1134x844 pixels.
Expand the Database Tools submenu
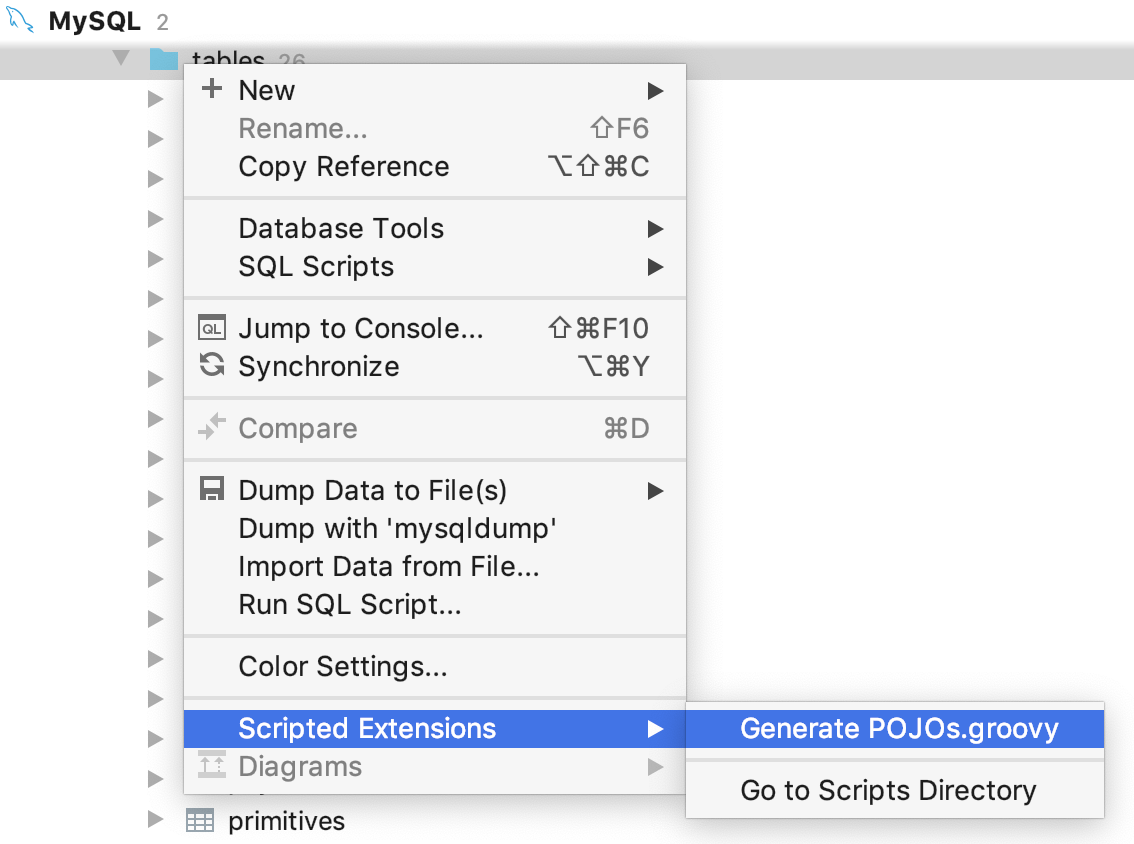click(655, 228)
